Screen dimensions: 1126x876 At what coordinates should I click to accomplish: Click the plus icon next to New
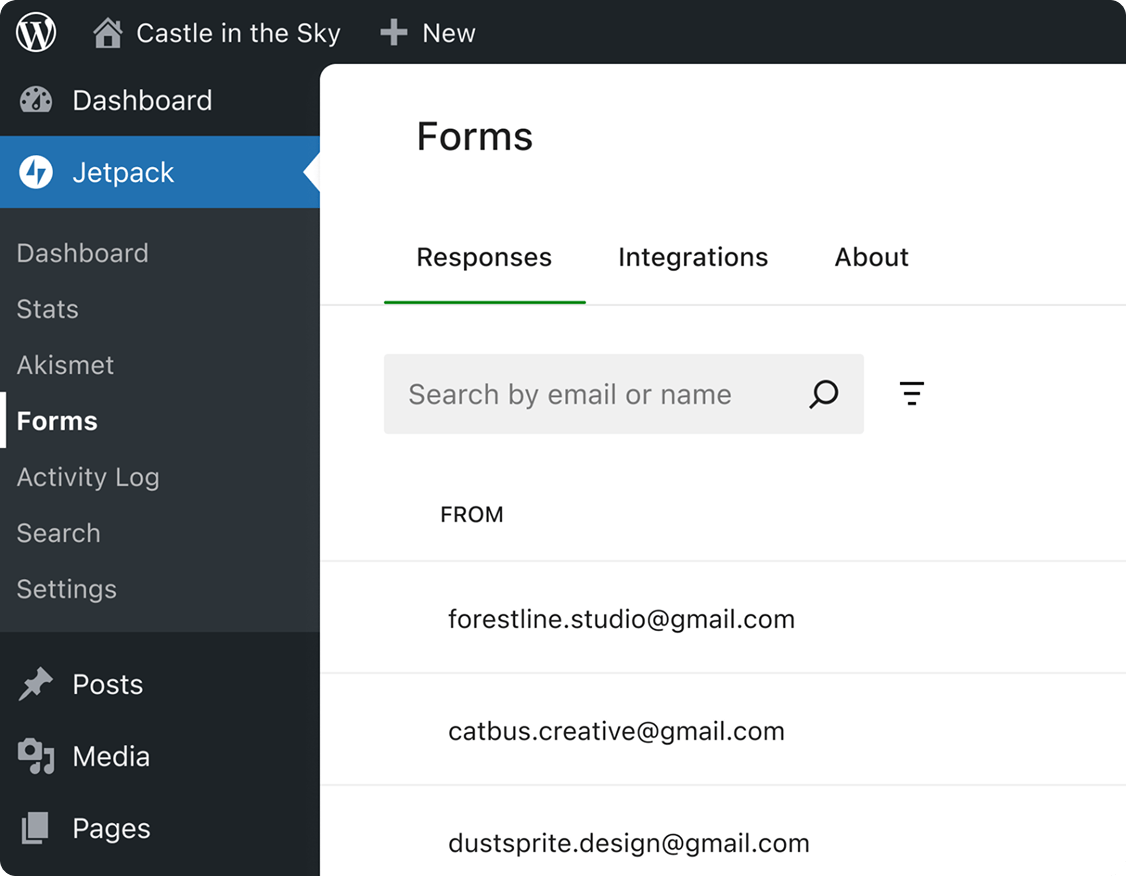(394, 33)
